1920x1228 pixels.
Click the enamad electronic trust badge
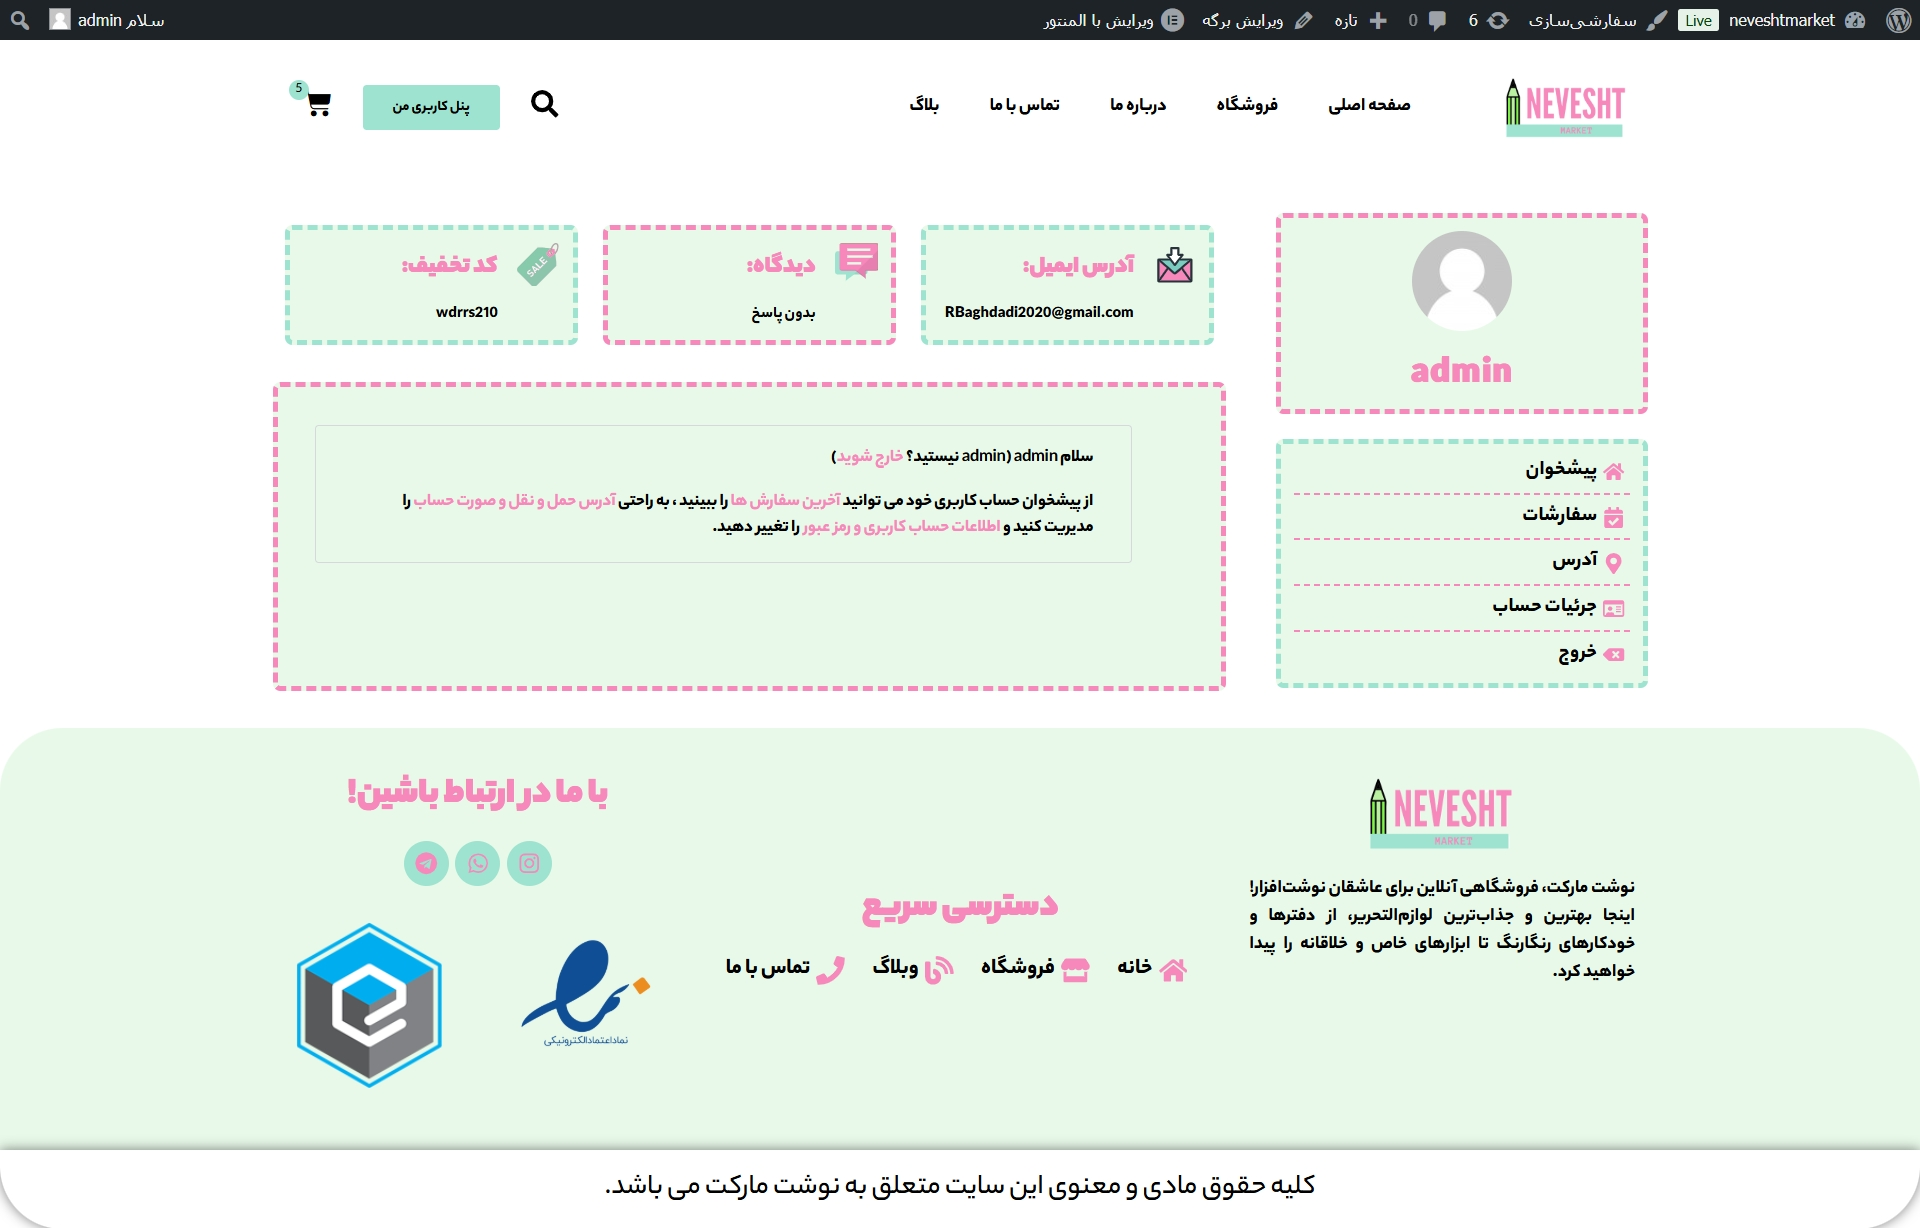pos(586,993)
